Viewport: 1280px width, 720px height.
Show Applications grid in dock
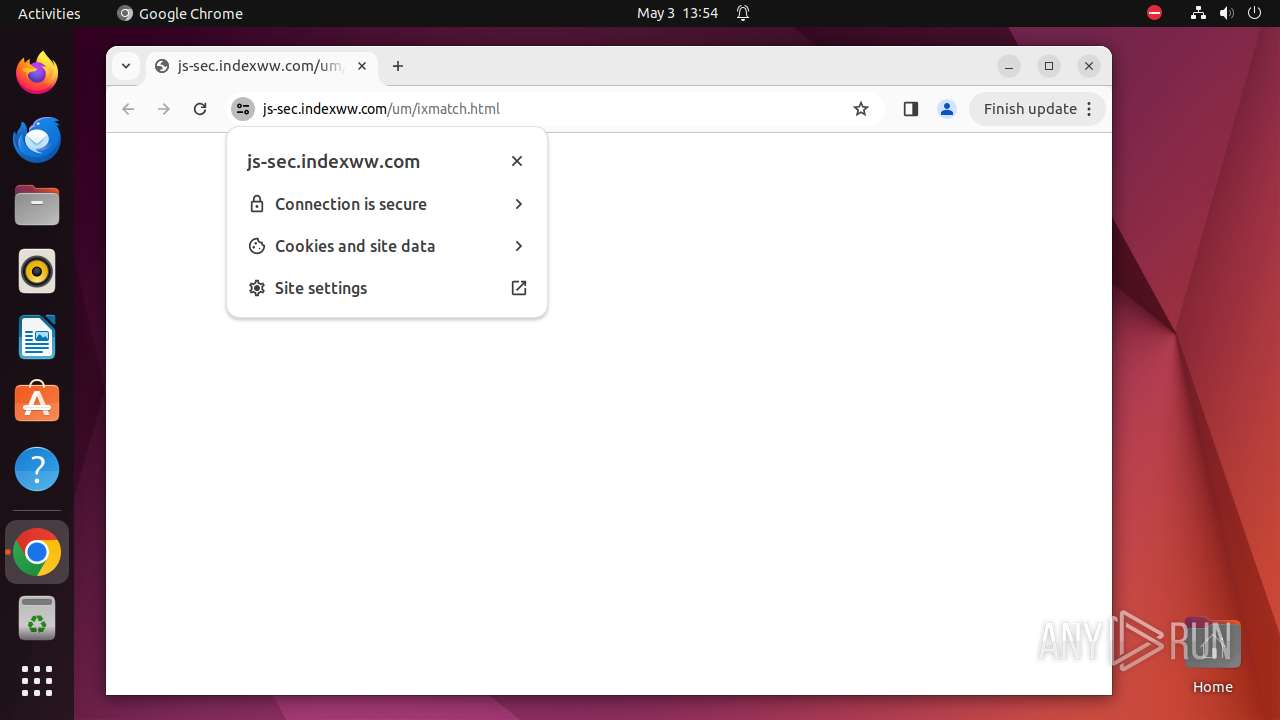37,681
